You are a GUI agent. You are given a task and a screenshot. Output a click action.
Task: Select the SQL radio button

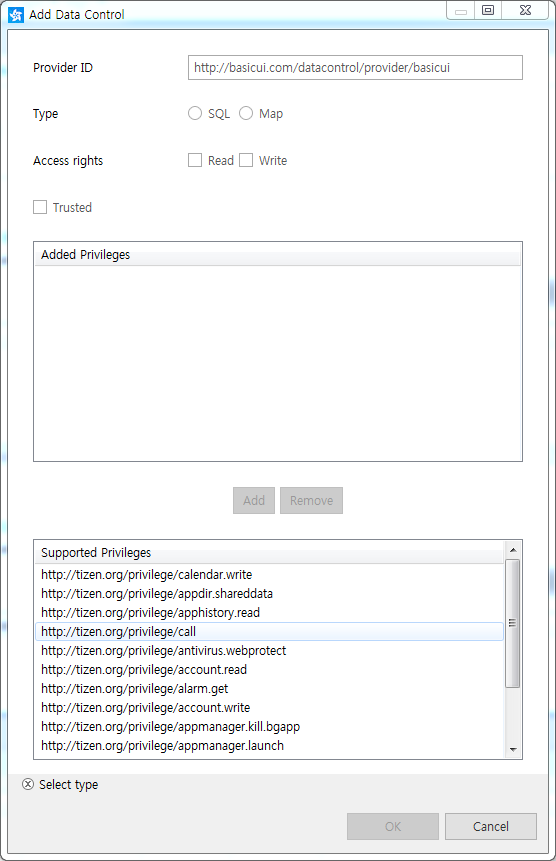195,113
